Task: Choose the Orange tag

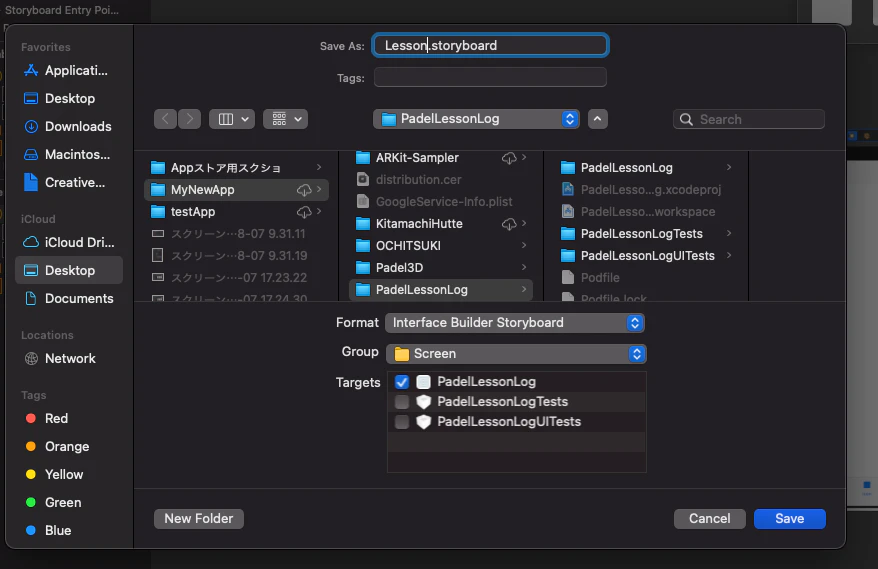Action: pyautogui.click(x=58, y=446)
